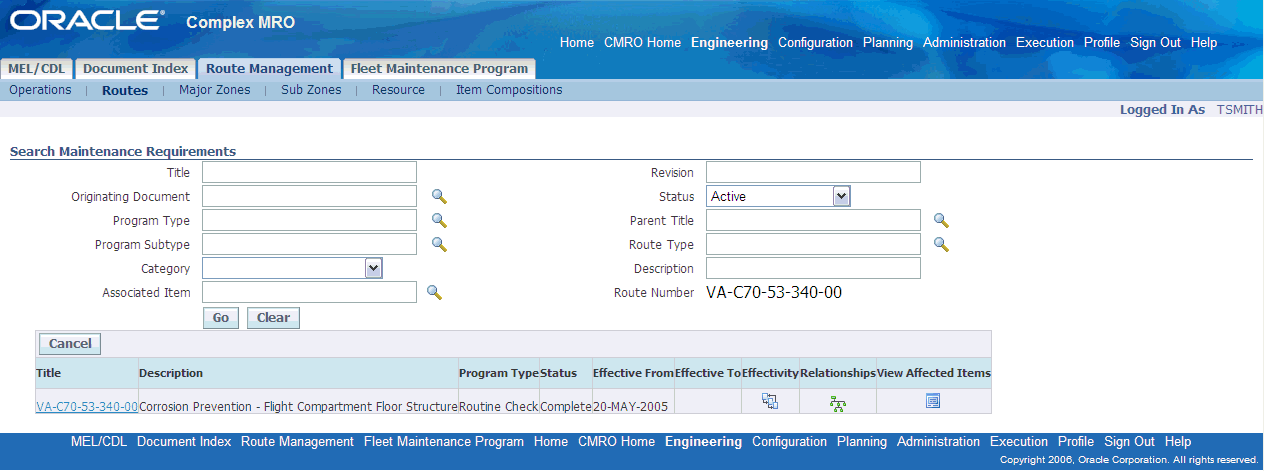Open Planning in top navigation
The width and height of the screenshot is (1264, 471).
pos(888,43)
